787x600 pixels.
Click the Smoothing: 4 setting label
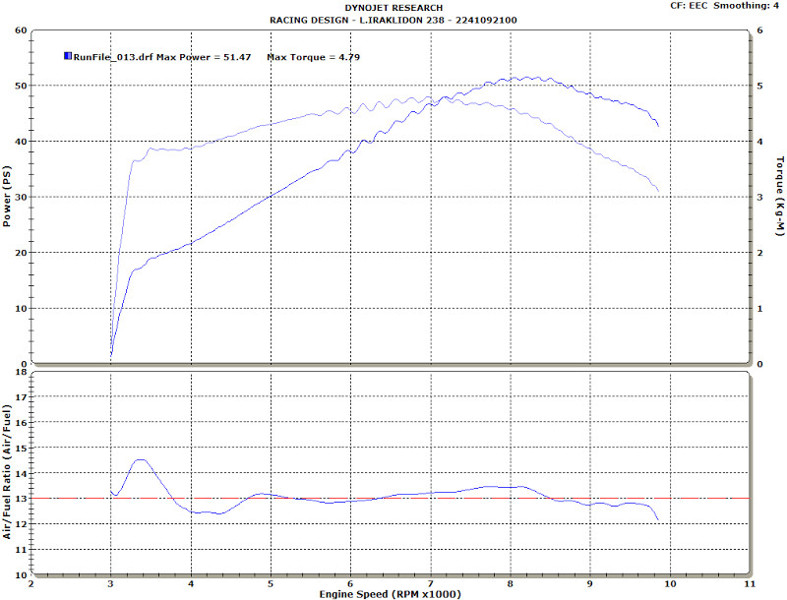pos(749,6)
